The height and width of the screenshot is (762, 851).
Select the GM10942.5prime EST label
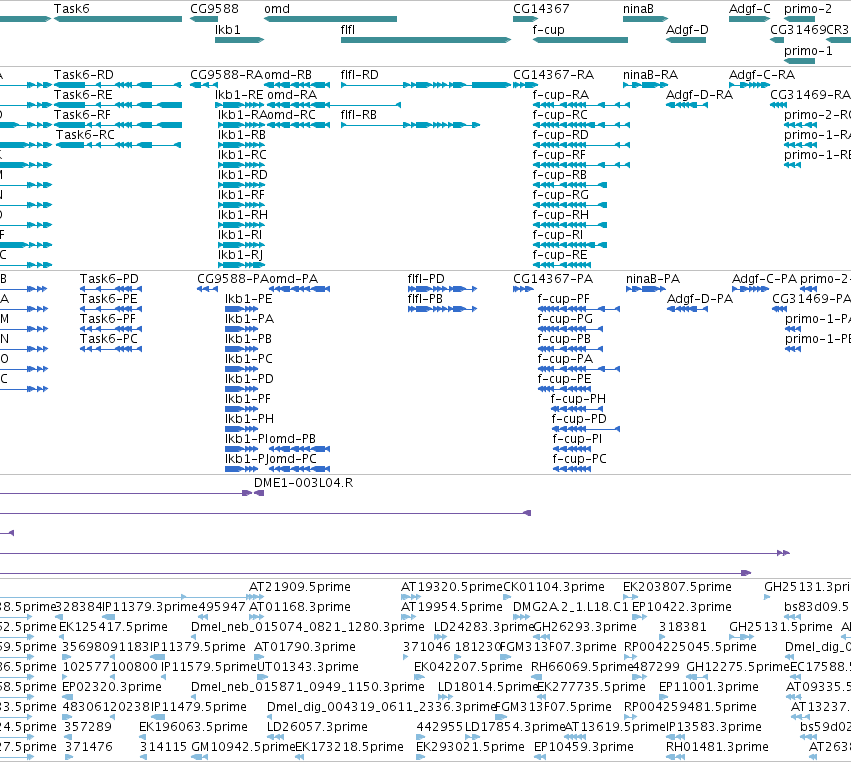pos(243,747)
